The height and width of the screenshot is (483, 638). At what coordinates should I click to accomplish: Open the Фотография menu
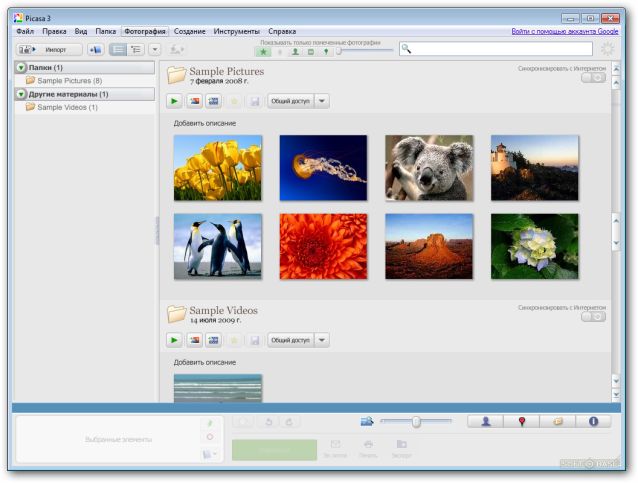[145, 31]
